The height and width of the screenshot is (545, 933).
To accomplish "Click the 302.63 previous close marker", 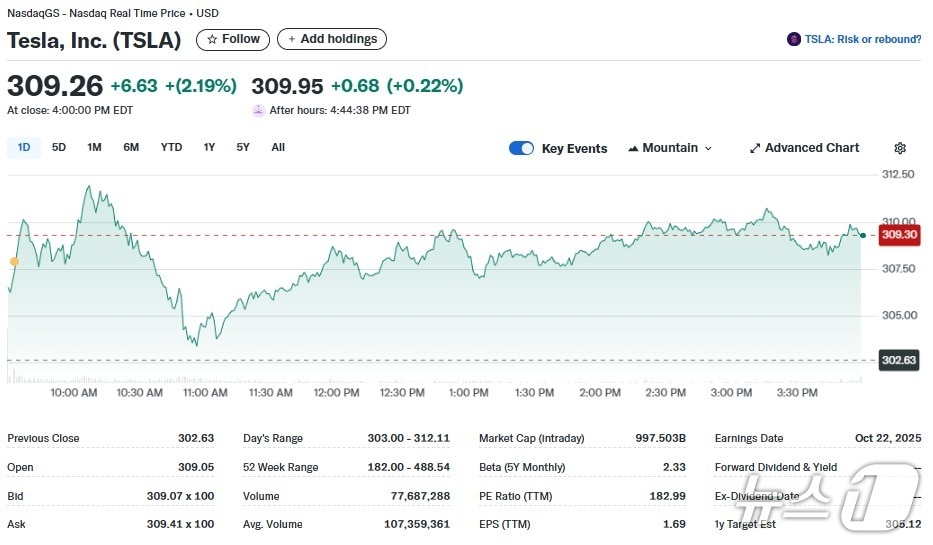I will point(898,360).
